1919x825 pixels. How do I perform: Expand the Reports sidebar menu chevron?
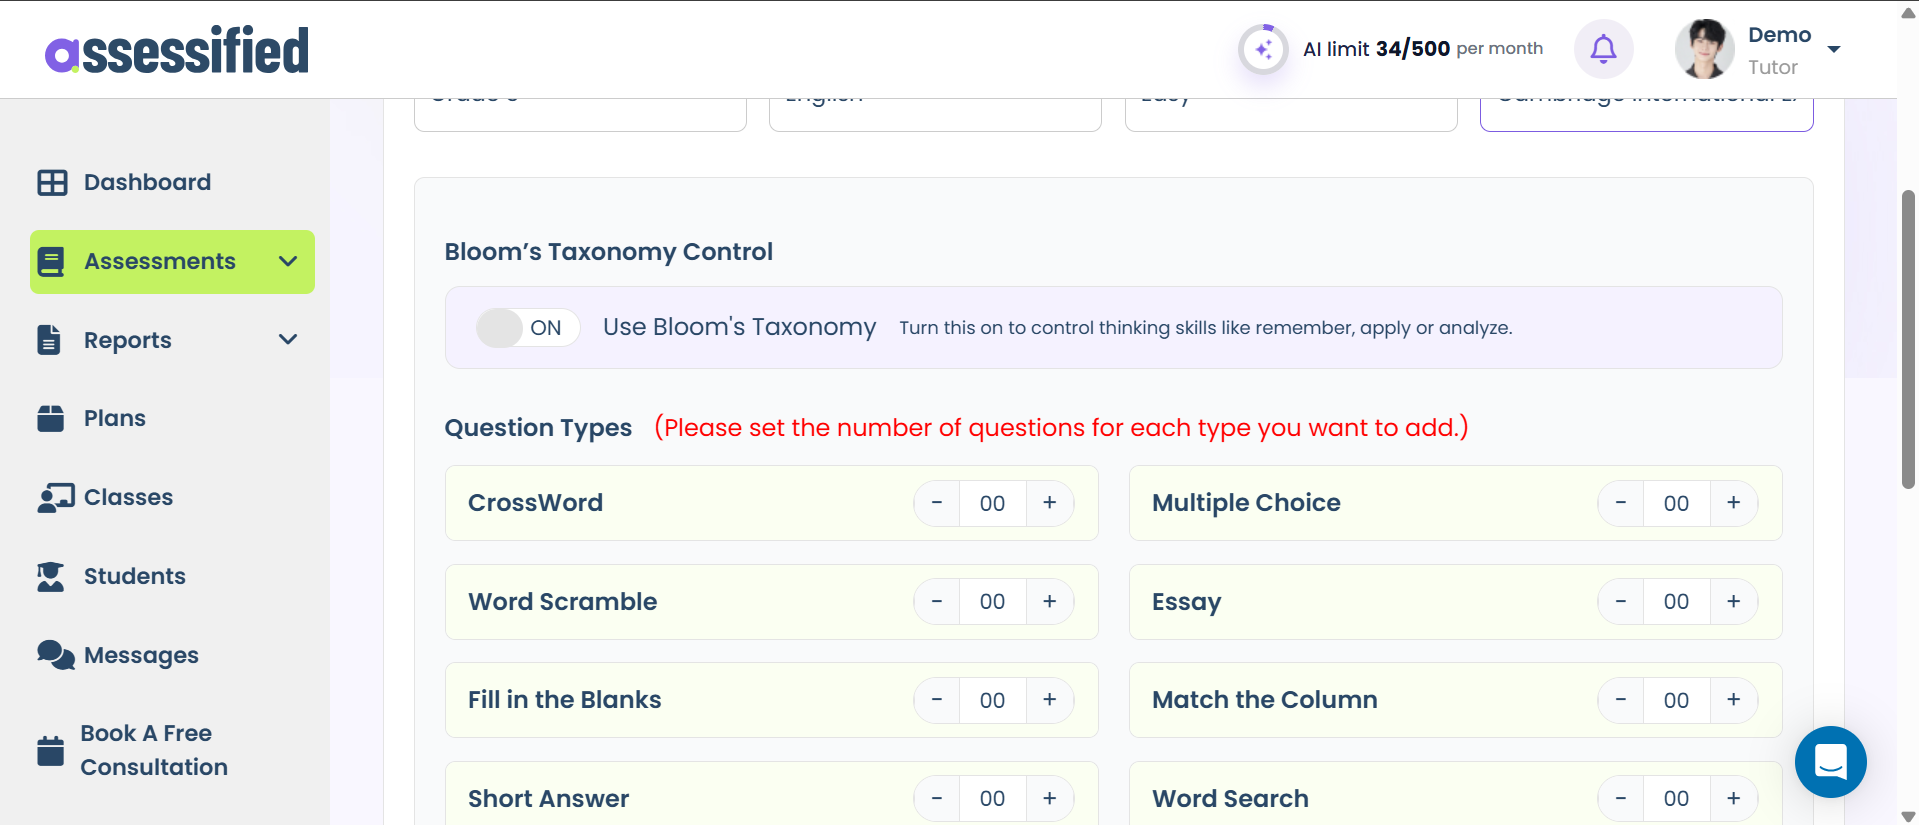(288, 340)
